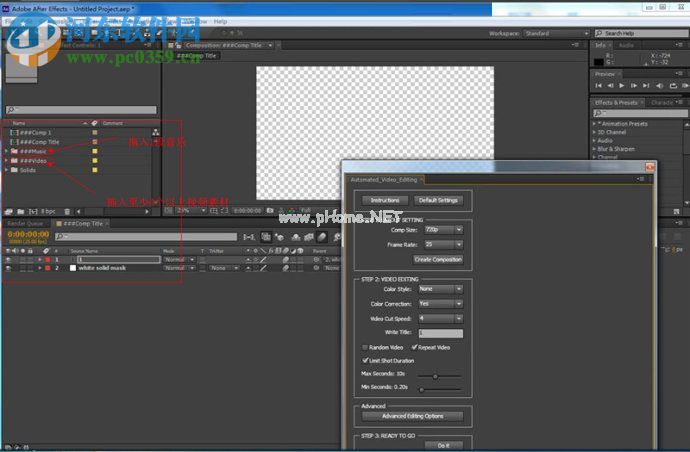
Task: Expand the Solids folder
Action: tap(6, 170)
